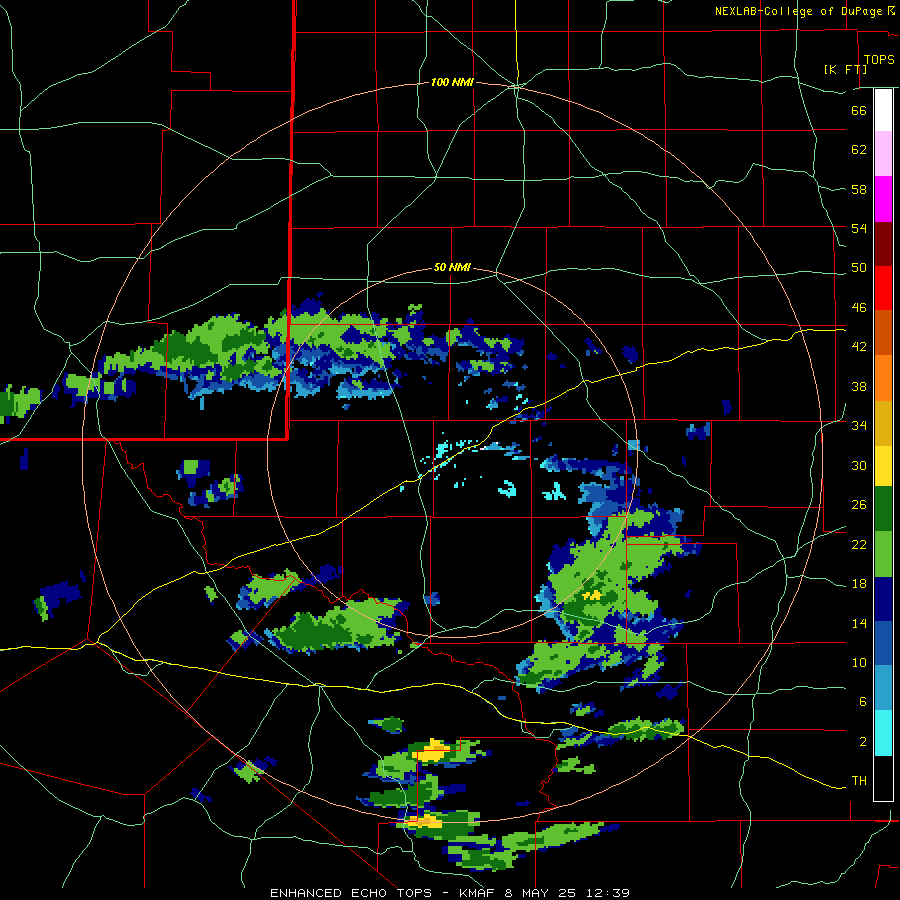Click the 2 legend value
The image size is (900, 900).
tap(863, 742)
